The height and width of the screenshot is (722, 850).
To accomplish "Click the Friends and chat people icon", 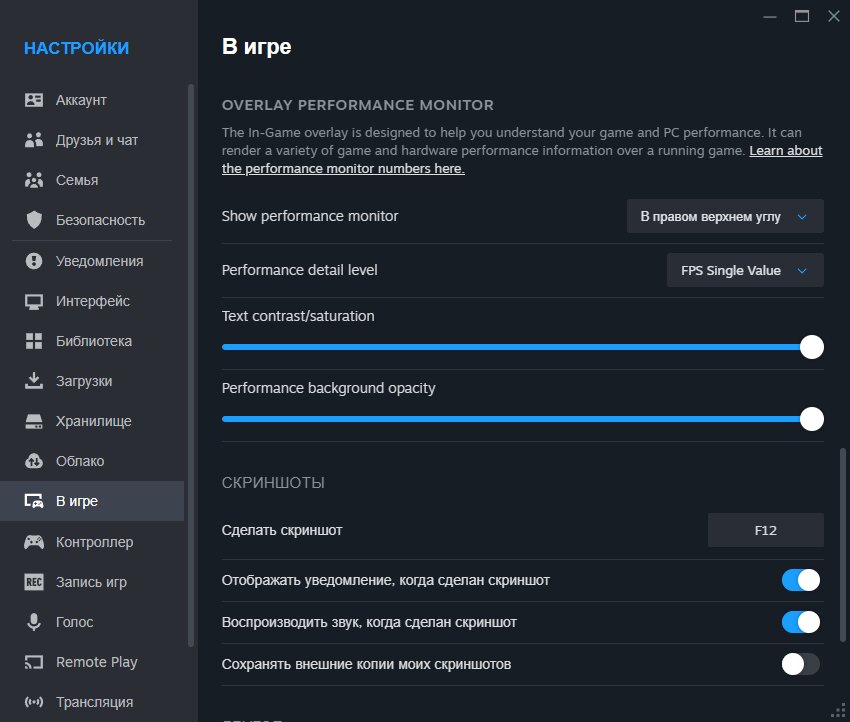I will (34, 140).
